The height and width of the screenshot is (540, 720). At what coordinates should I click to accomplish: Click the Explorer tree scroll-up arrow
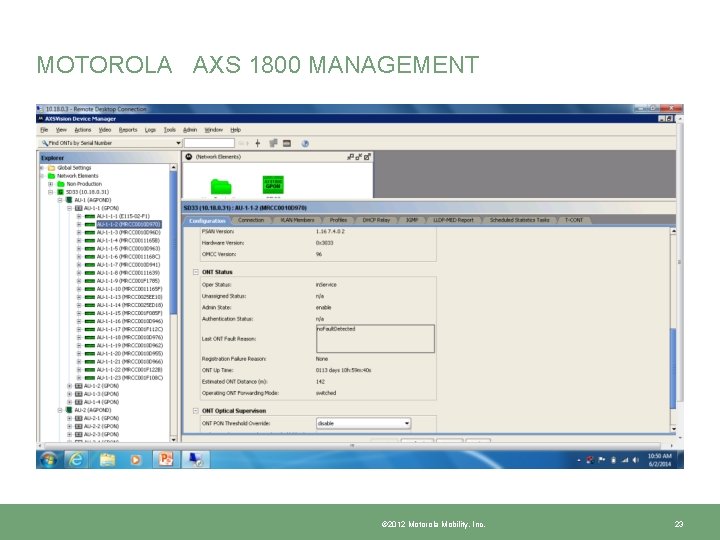click(174, 168)
